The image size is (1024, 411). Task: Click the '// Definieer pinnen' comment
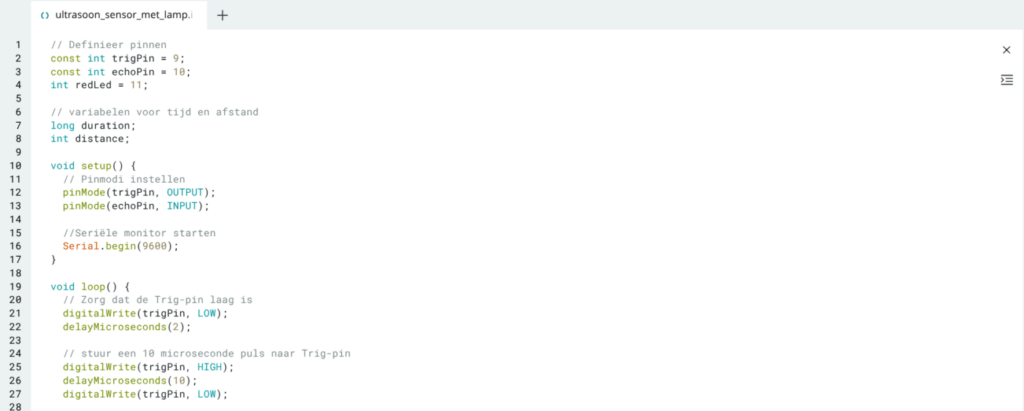click(108, 45)
